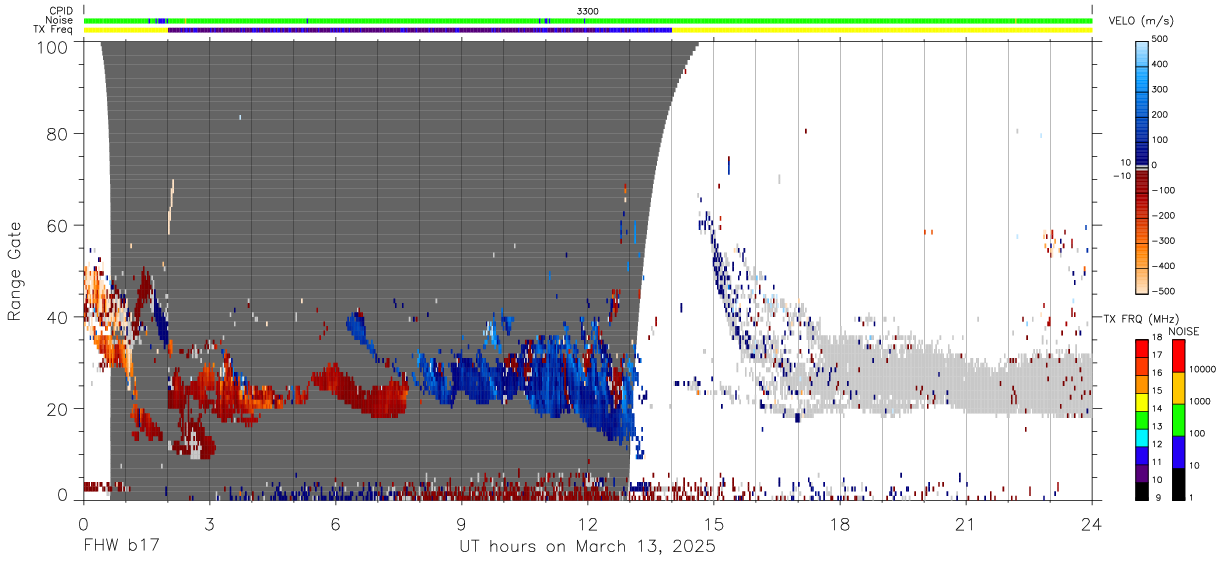Click the 6 hour tick on time axis

click(335, 523)
